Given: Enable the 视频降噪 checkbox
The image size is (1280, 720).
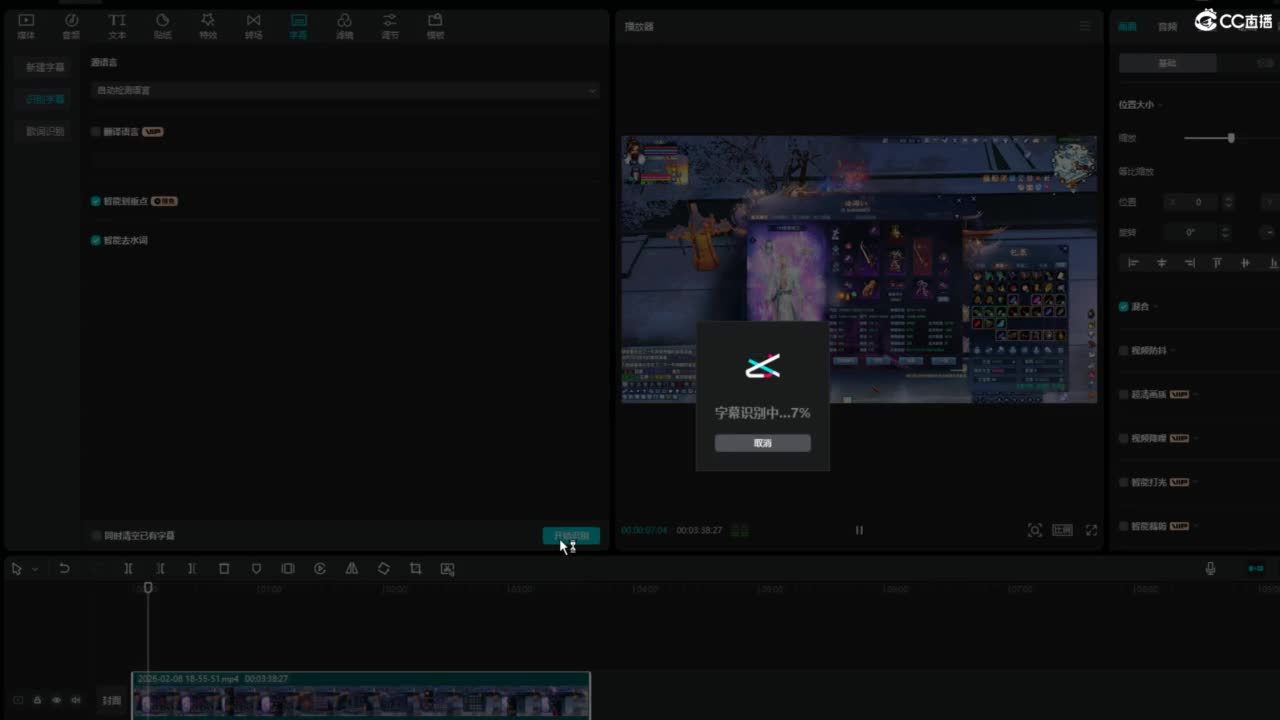Looking at the screenshot, I should [1124, 438].
